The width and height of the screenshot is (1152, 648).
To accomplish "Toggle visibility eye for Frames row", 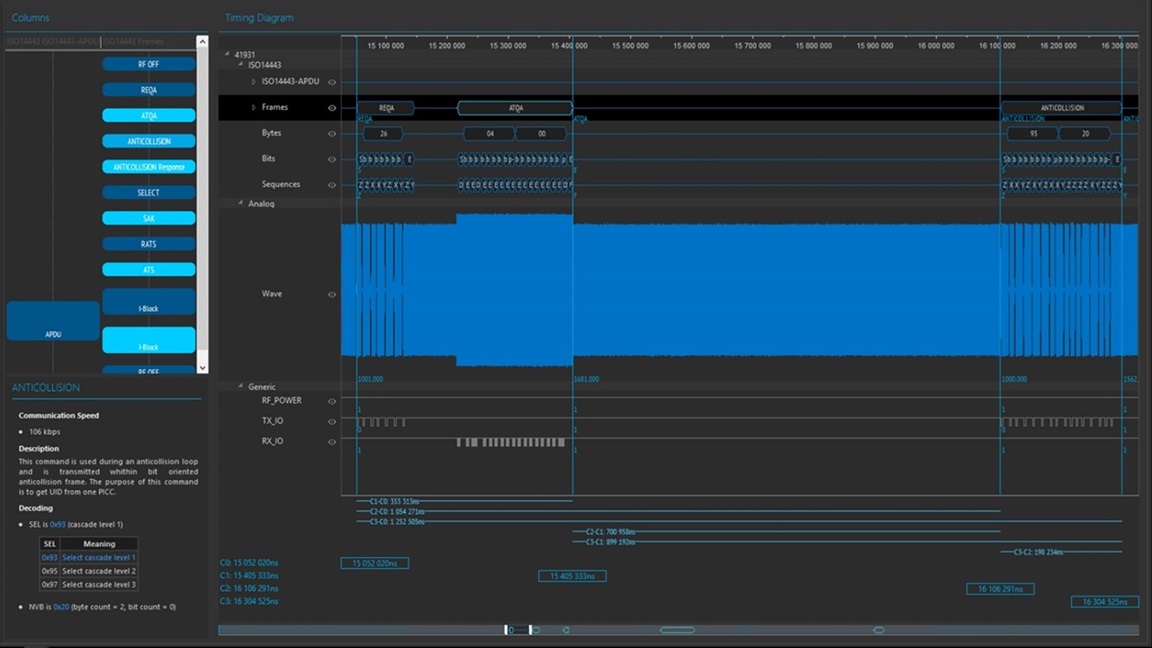I will (332, 108).
